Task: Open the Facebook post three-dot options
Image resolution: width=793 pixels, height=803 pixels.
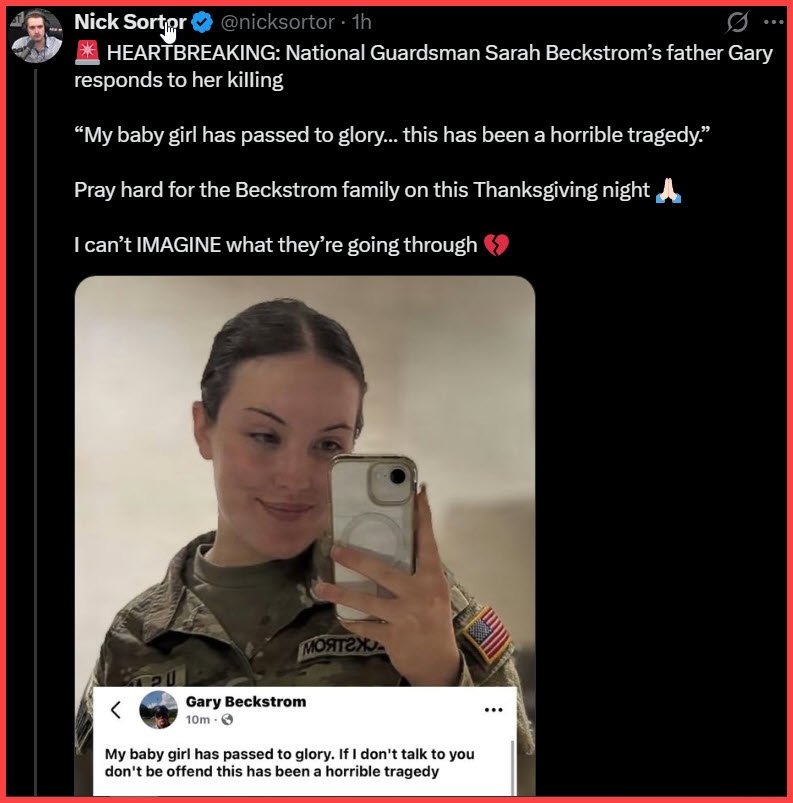Action: click(493, 710)
